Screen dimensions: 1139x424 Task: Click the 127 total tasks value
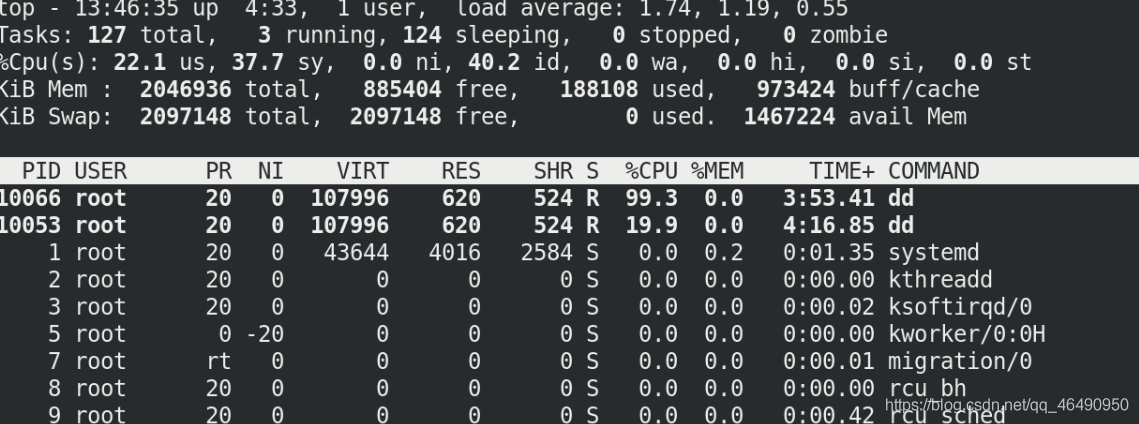pyautogui.click(x=107, y=35)
